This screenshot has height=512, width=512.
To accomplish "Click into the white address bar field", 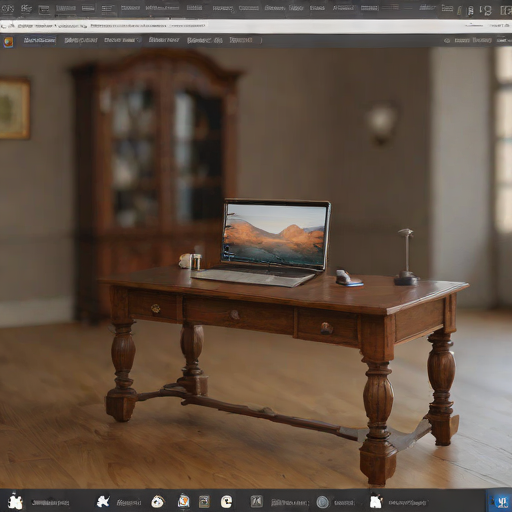I will 256,26.
